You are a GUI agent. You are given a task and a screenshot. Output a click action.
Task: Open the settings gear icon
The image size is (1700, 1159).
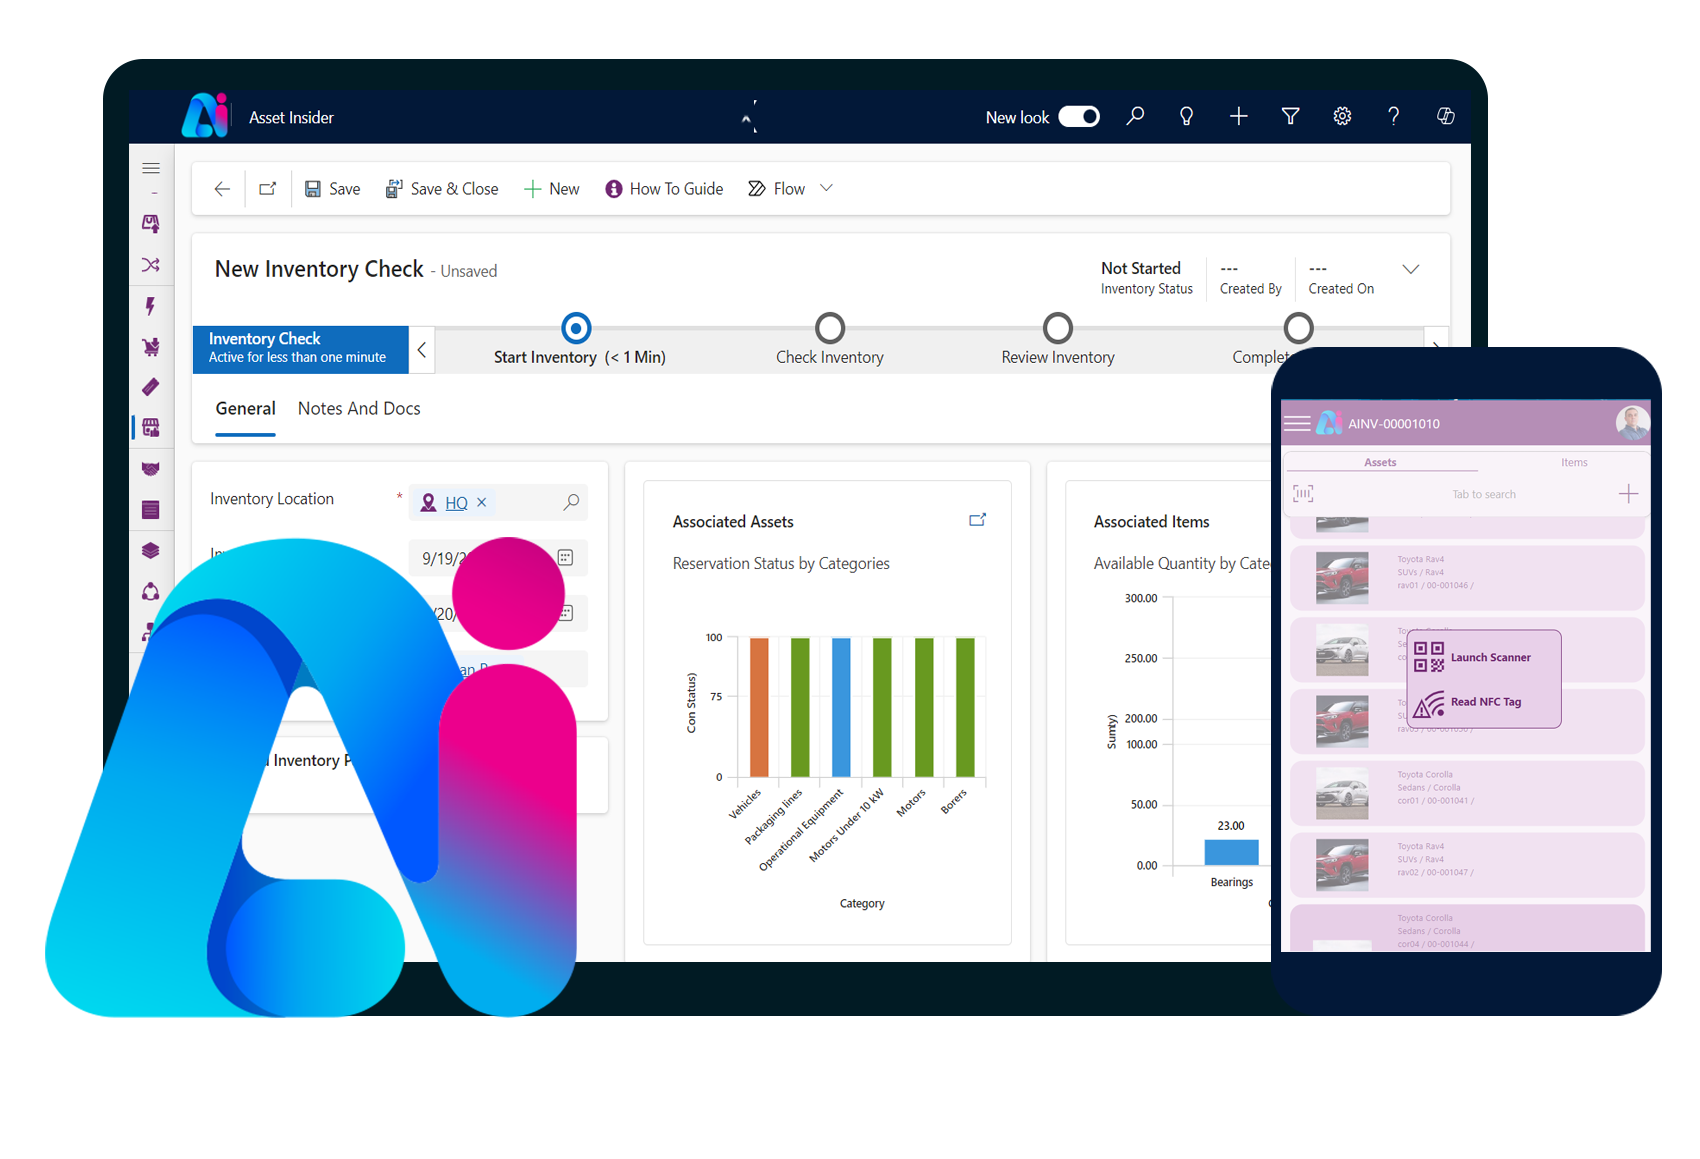[x=1342, y=116]
